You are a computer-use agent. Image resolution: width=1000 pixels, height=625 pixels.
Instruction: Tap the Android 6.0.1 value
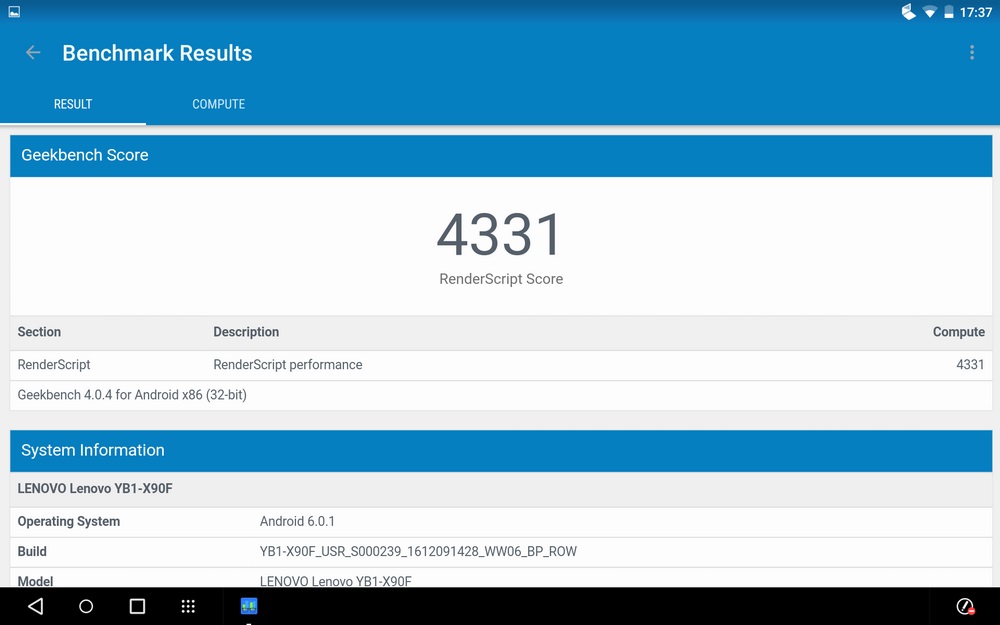tap(297, 521)
